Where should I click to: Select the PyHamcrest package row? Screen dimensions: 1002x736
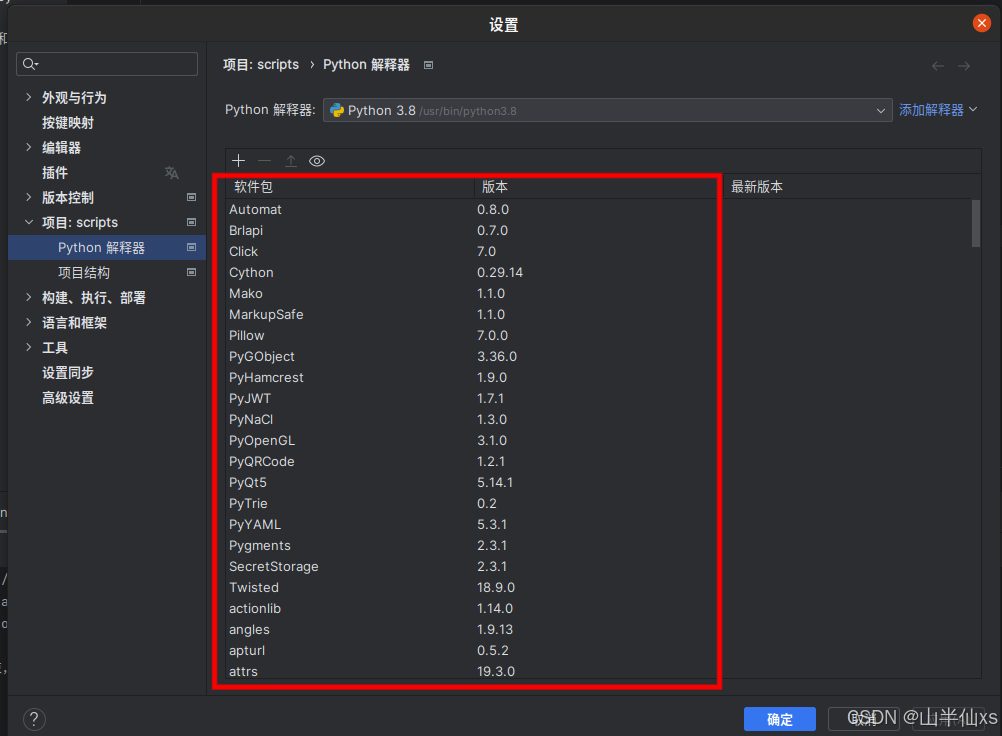pyautogui.click(x=599, y=378)
